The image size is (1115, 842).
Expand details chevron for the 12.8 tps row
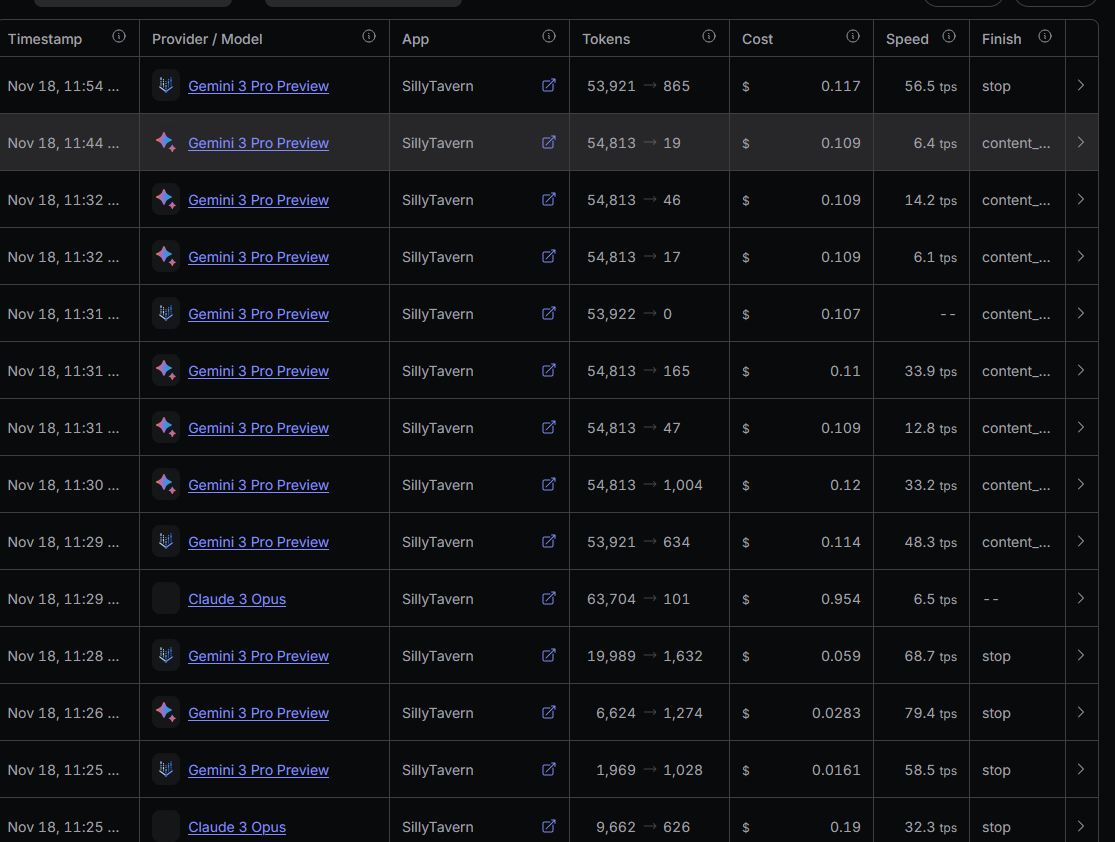pos(1081,427)
